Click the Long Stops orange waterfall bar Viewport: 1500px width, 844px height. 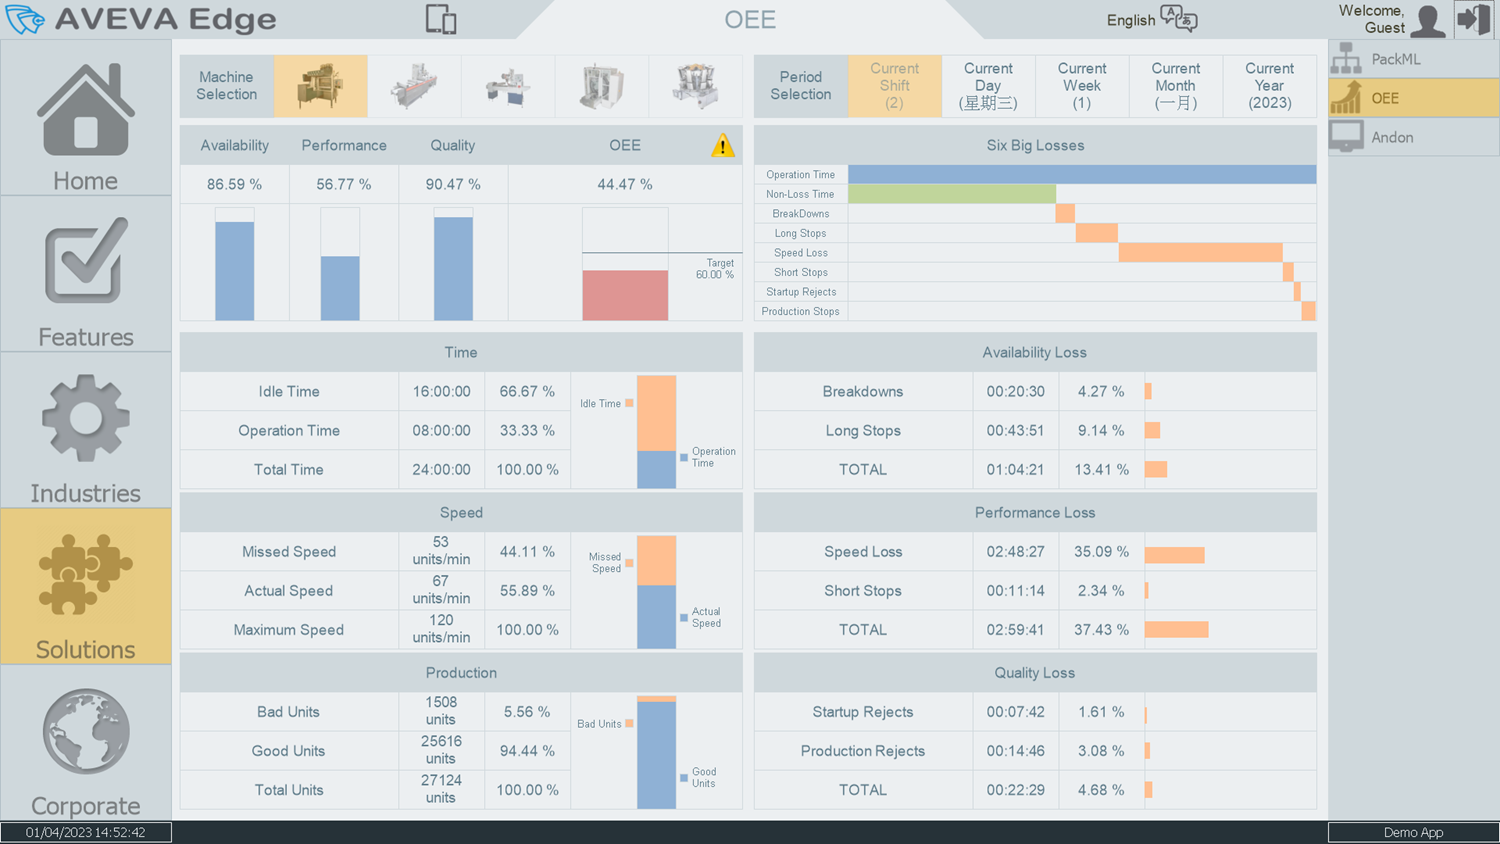point(1096,233)
